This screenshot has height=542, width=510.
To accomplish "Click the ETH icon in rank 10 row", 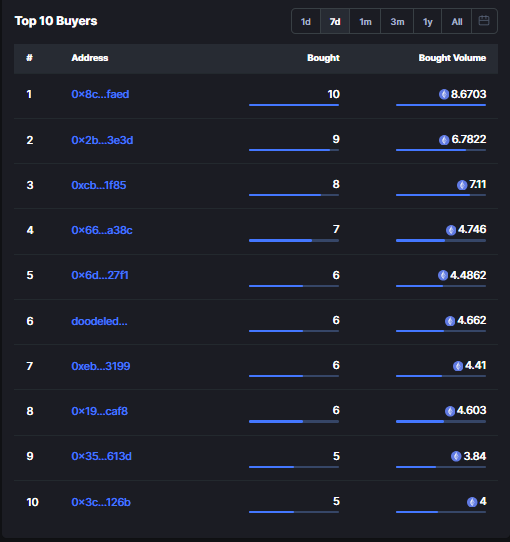I will [472, 502].
